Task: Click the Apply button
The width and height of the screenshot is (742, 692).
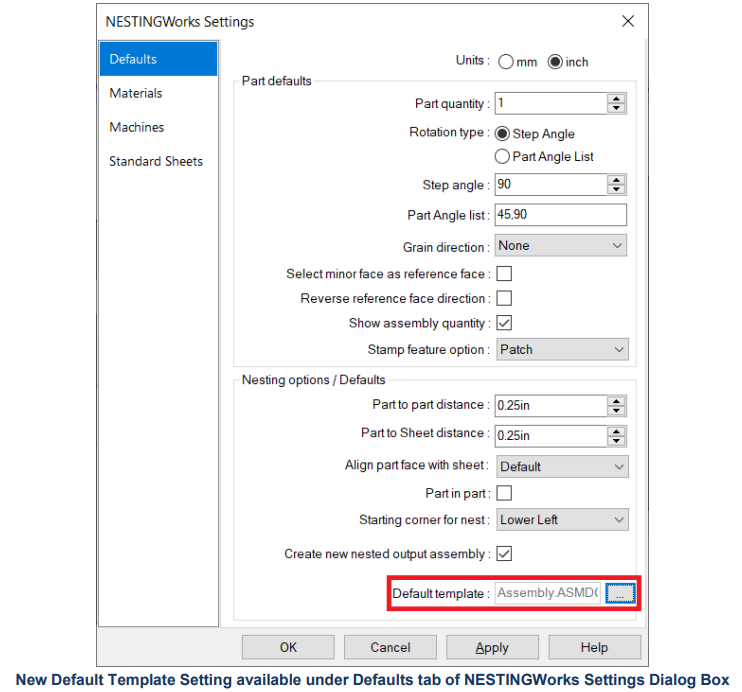Action: point(492,648)
